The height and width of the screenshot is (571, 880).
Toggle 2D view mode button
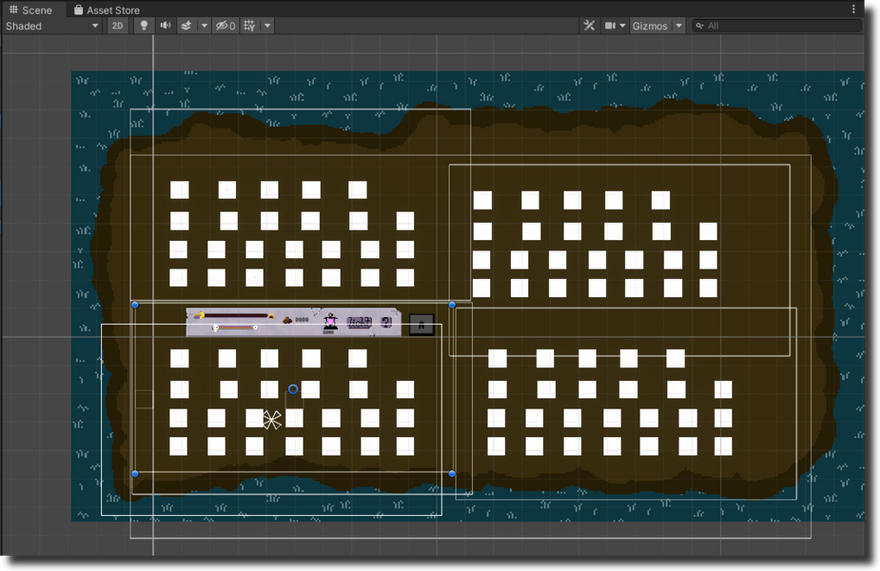click(x=118, y=26)
